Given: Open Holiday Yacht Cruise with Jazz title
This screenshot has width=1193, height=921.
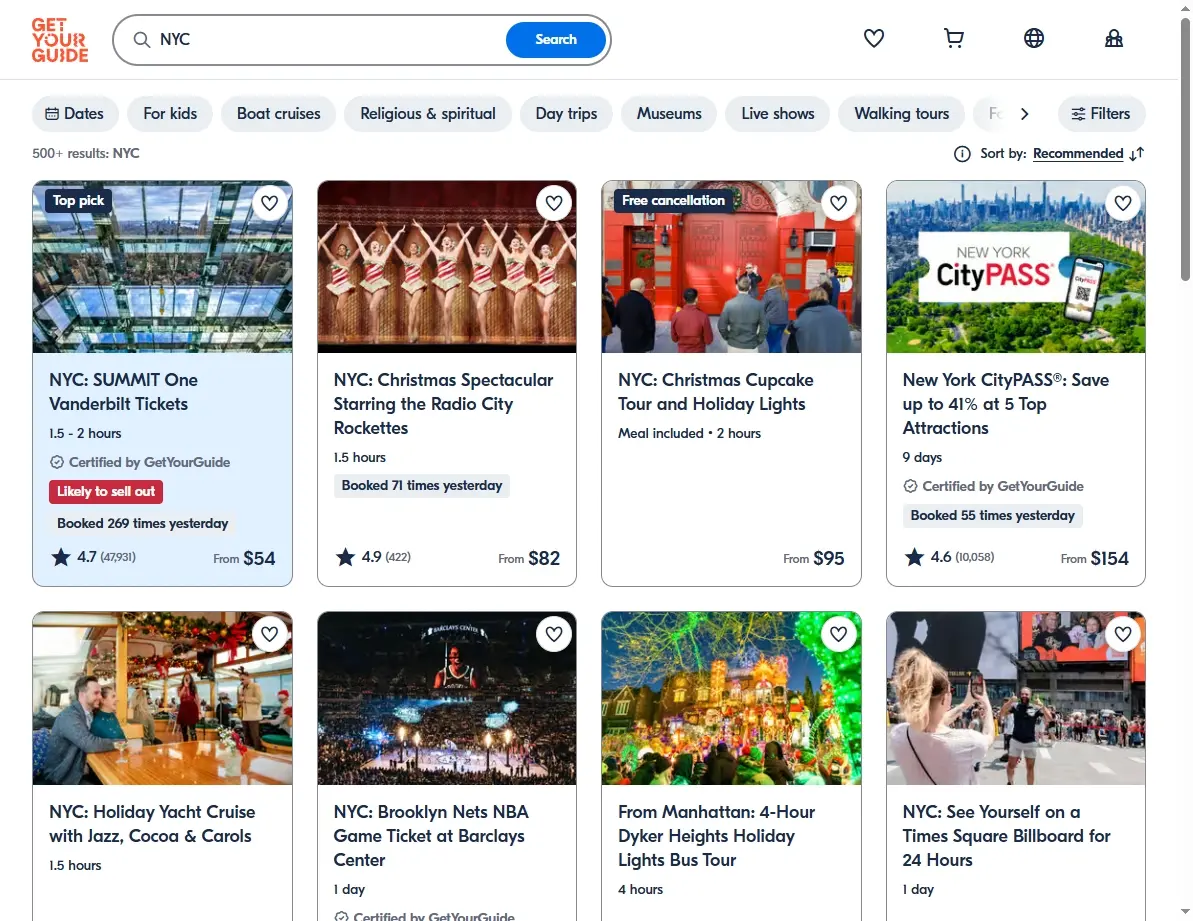Looking at the screenshot, I should point(152,824).
